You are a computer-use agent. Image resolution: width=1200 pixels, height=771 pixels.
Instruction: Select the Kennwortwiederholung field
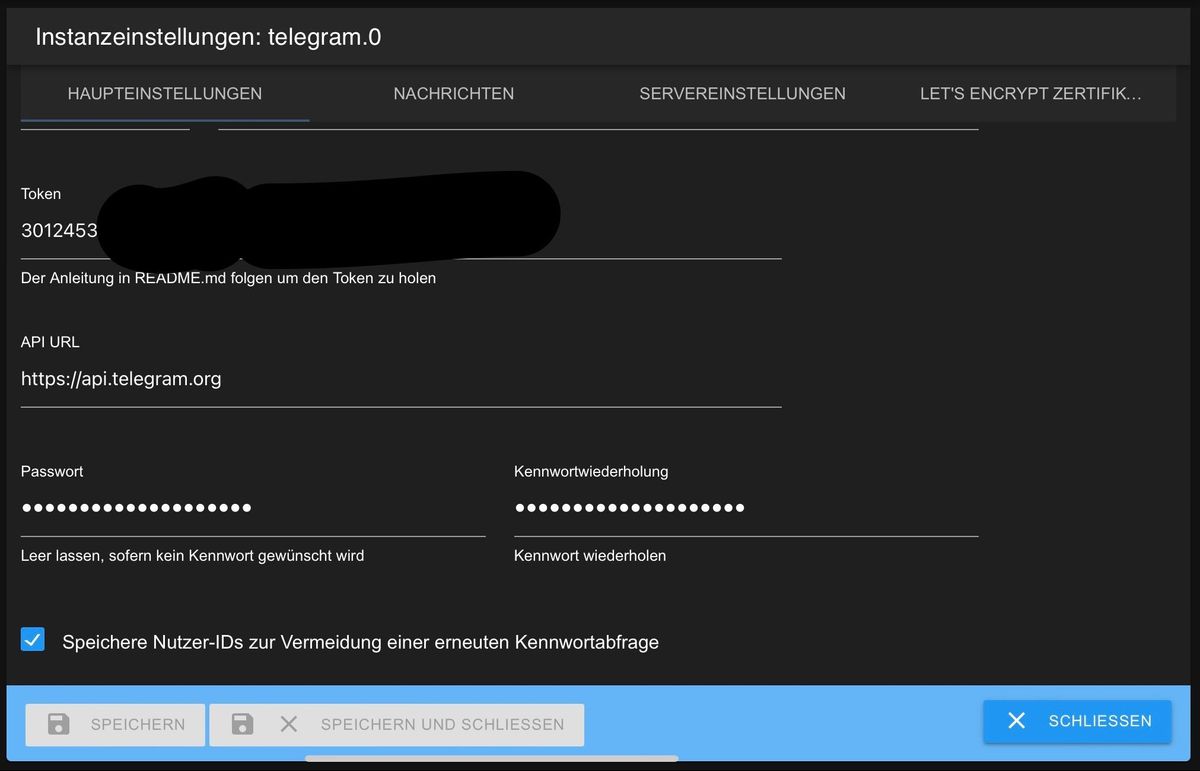(746, 508)
